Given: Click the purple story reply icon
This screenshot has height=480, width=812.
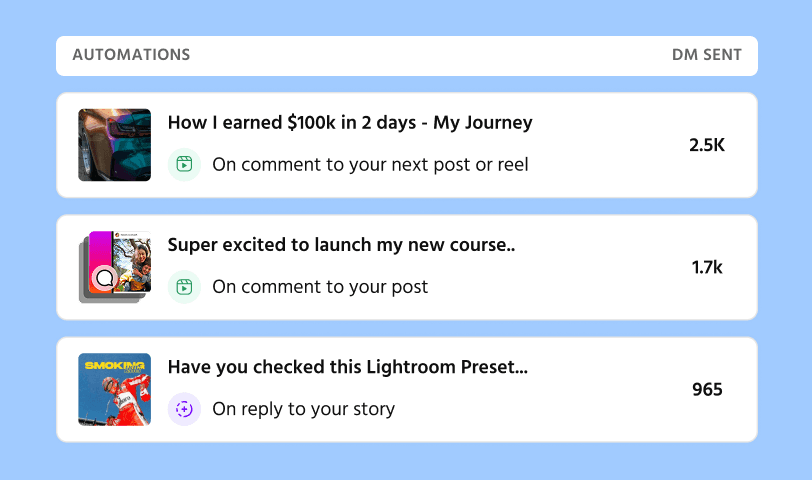Looking at the screenshot, I should coord(184,409).
